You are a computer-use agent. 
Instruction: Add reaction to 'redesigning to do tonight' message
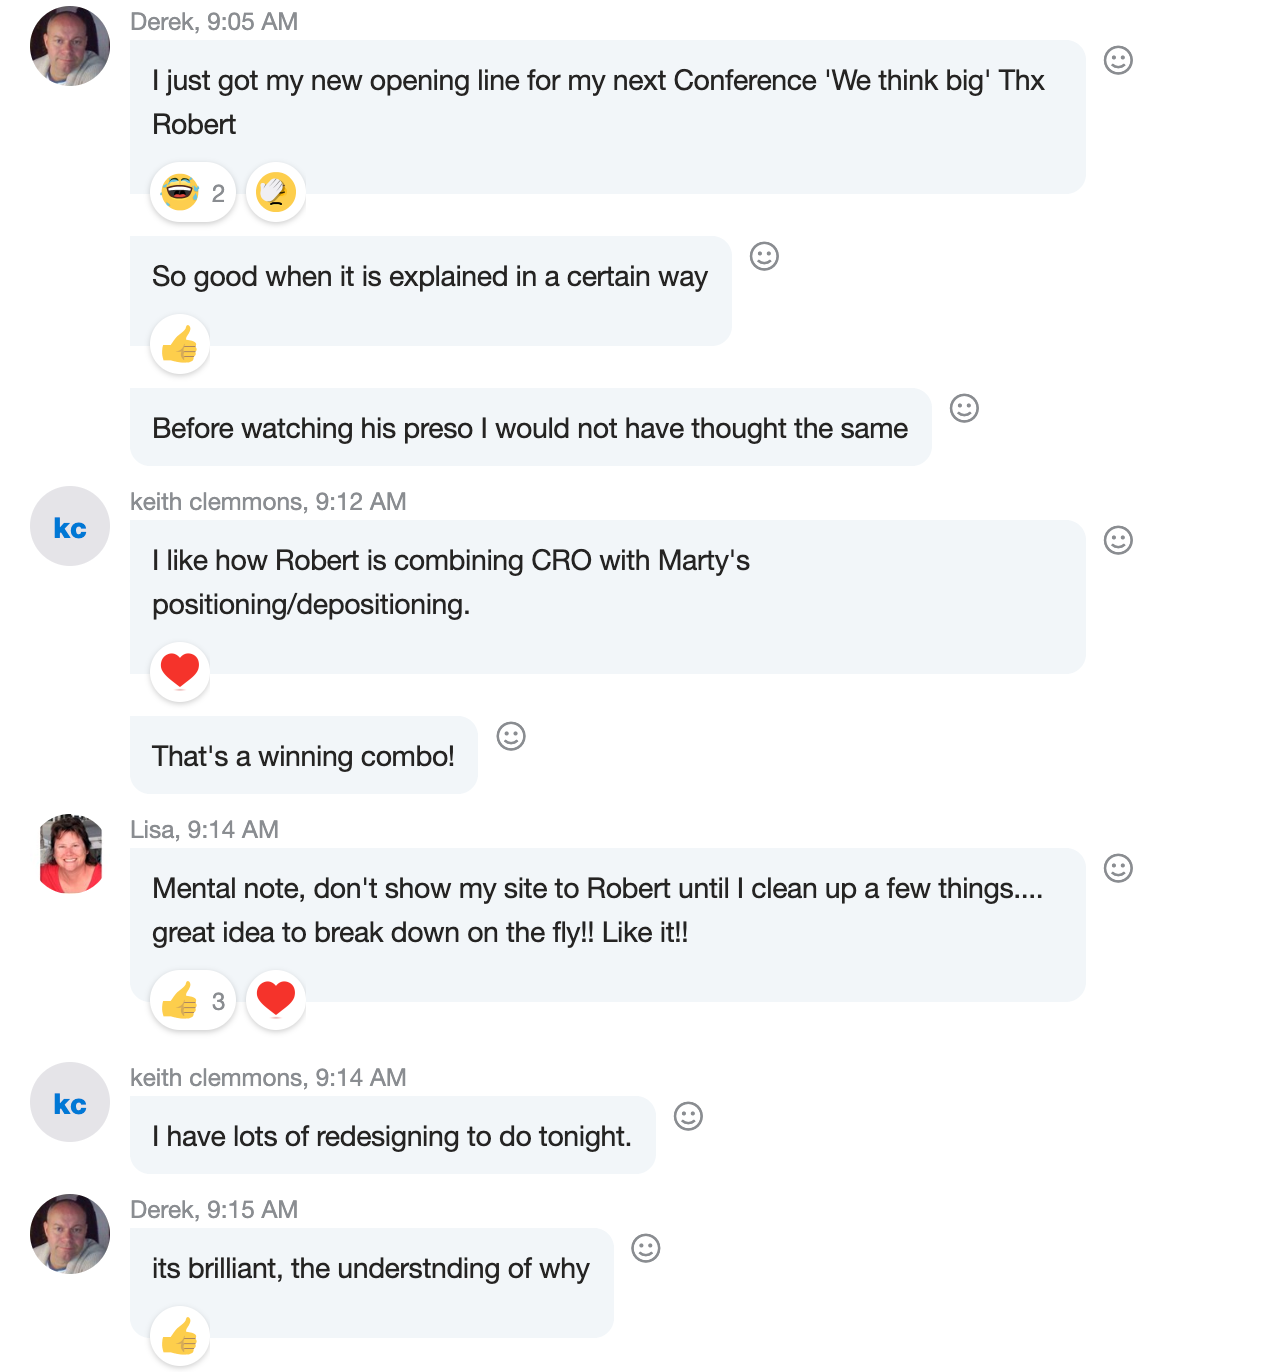[x=688, y=1117]
